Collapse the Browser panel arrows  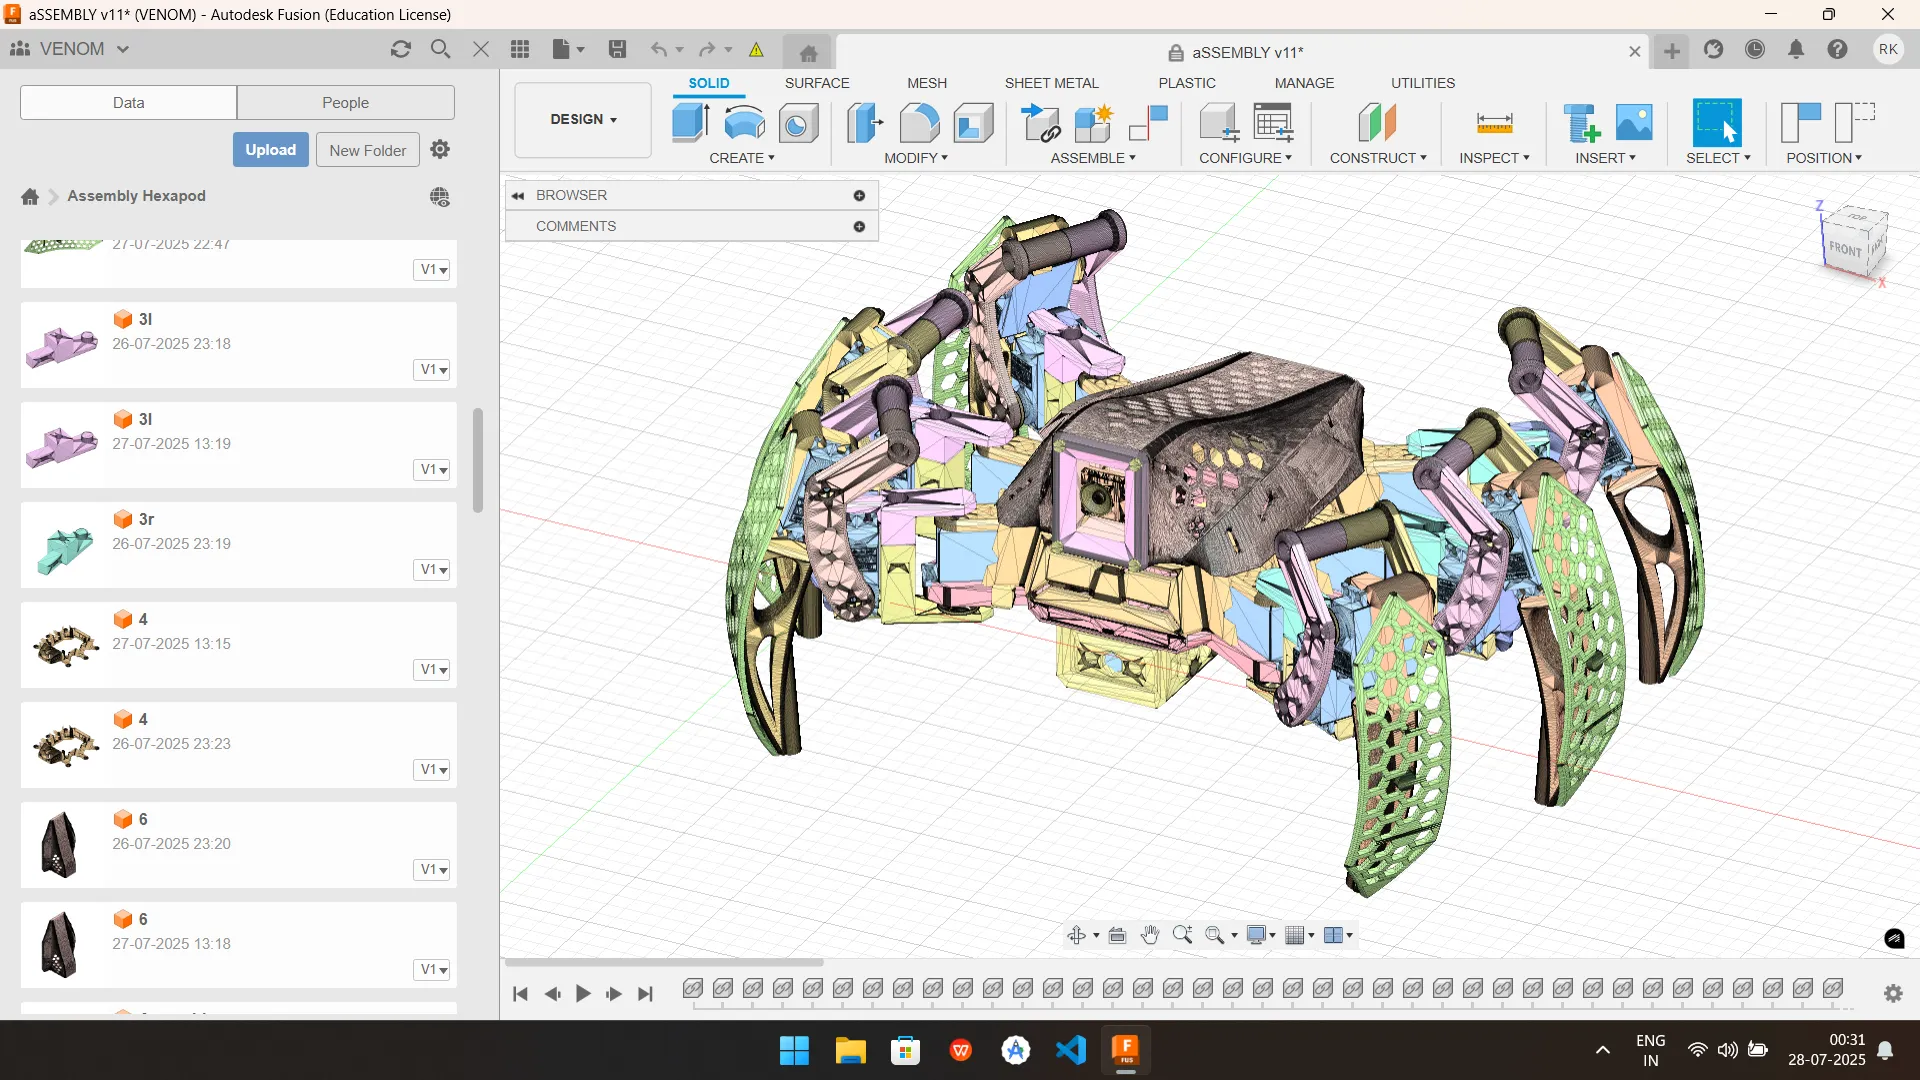pos(518,196)
